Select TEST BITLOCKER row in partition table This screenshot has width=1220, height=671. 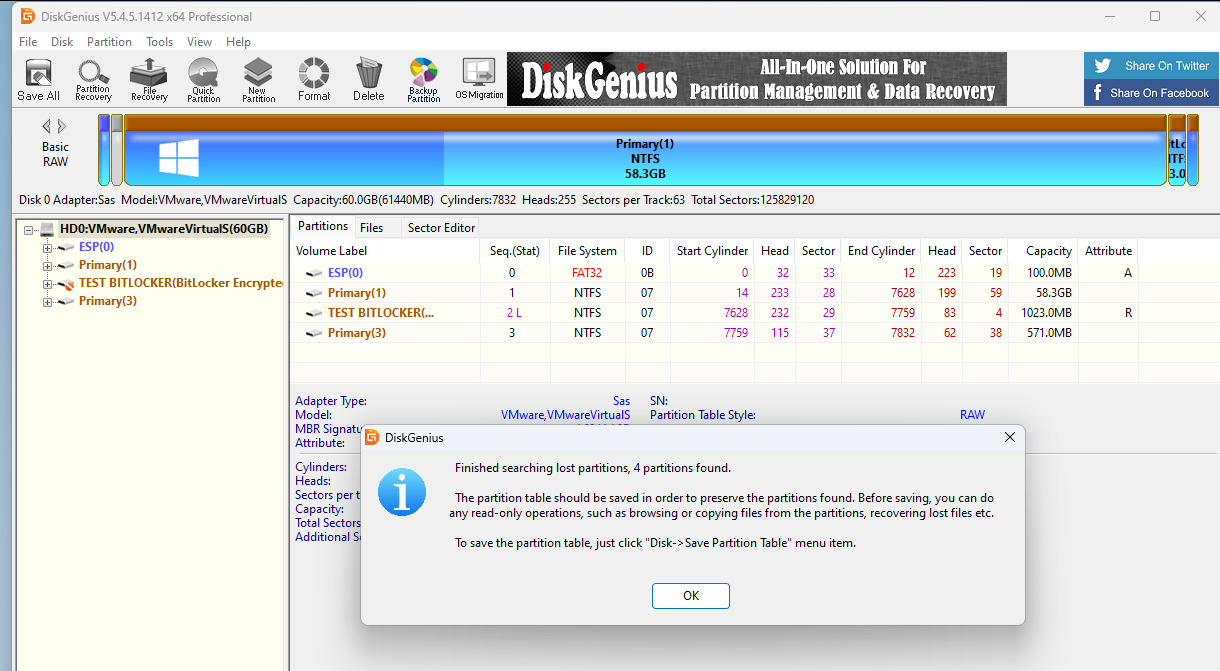tap(715, 313)
